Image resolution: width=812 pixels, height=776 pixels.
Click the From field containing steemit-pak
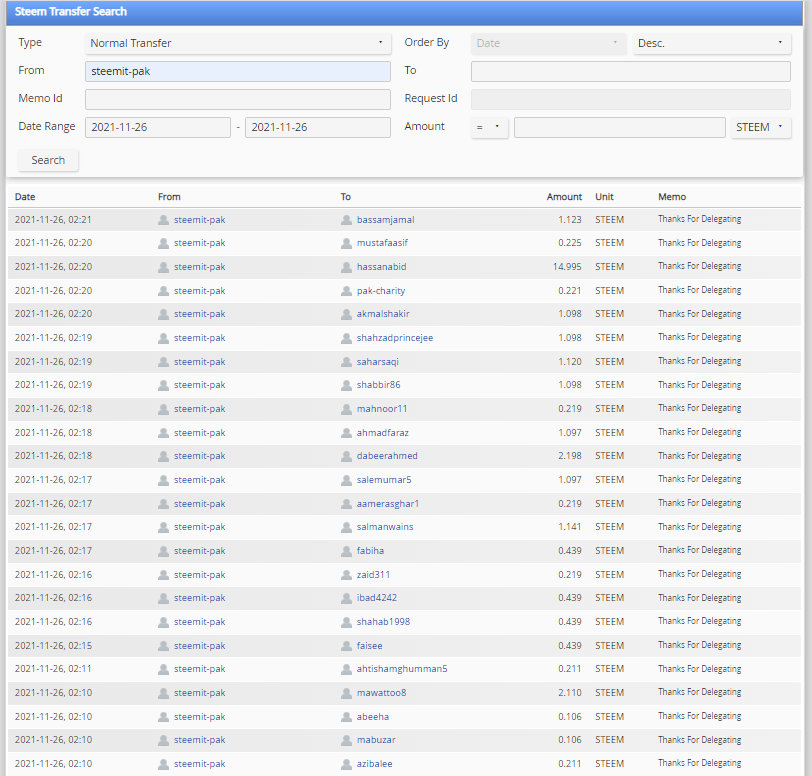coord(238,71)
